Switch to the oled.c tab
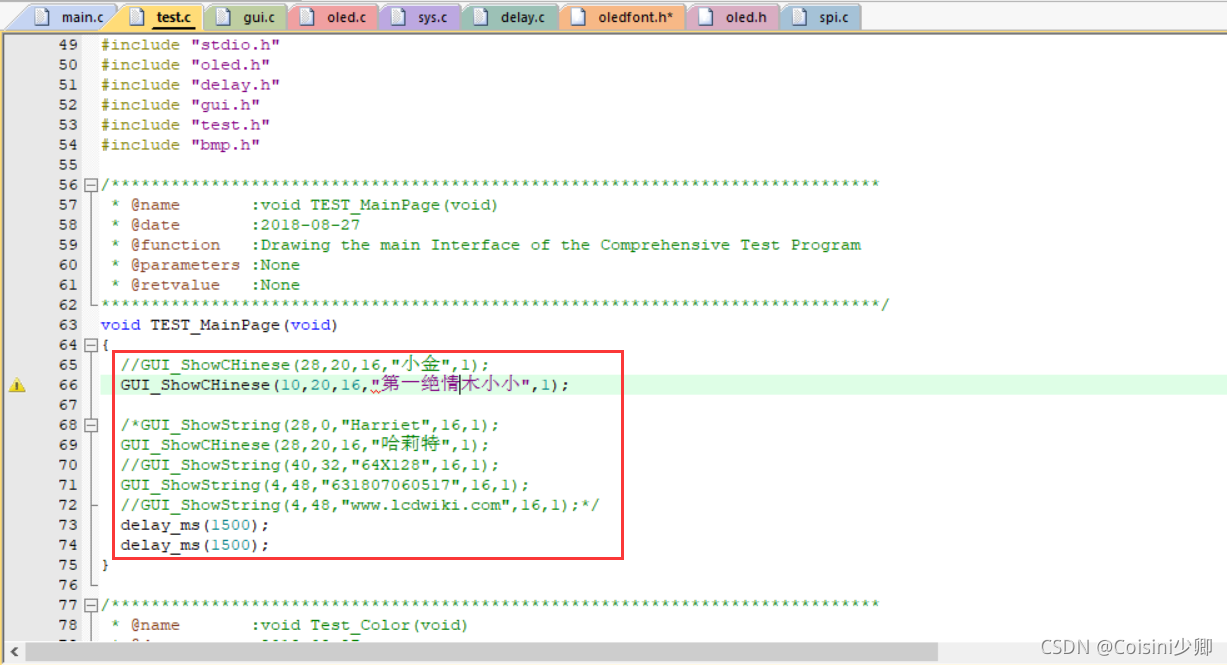This screenshot has width=1227, height=665. pos(334,17)
